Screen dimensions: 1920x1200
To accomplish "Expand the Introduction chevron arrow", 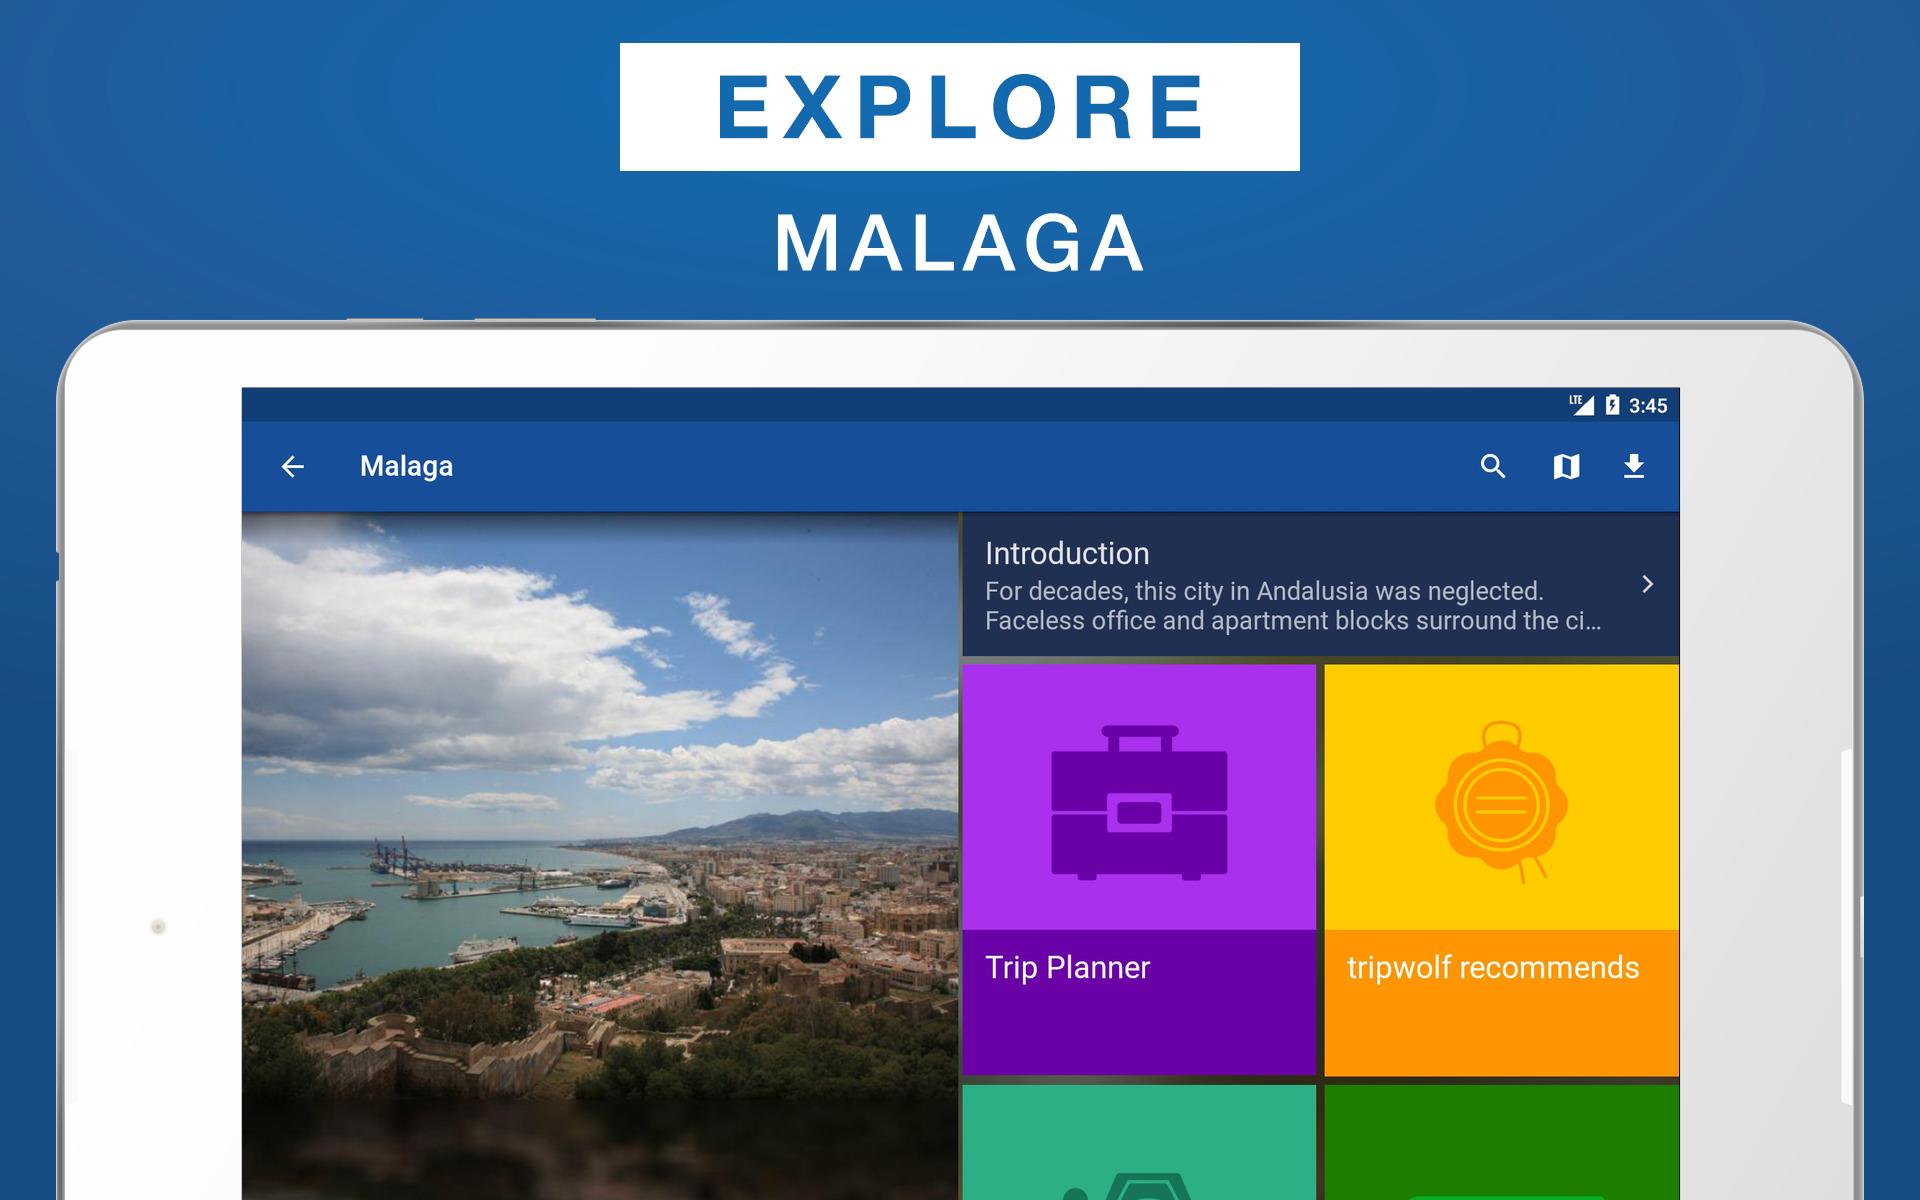I will (1648, 584).
